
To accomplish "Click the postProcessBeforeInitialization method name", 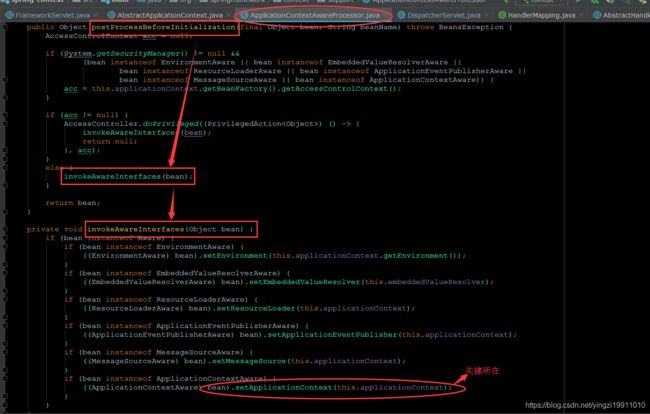I will (x=163, y=27).
